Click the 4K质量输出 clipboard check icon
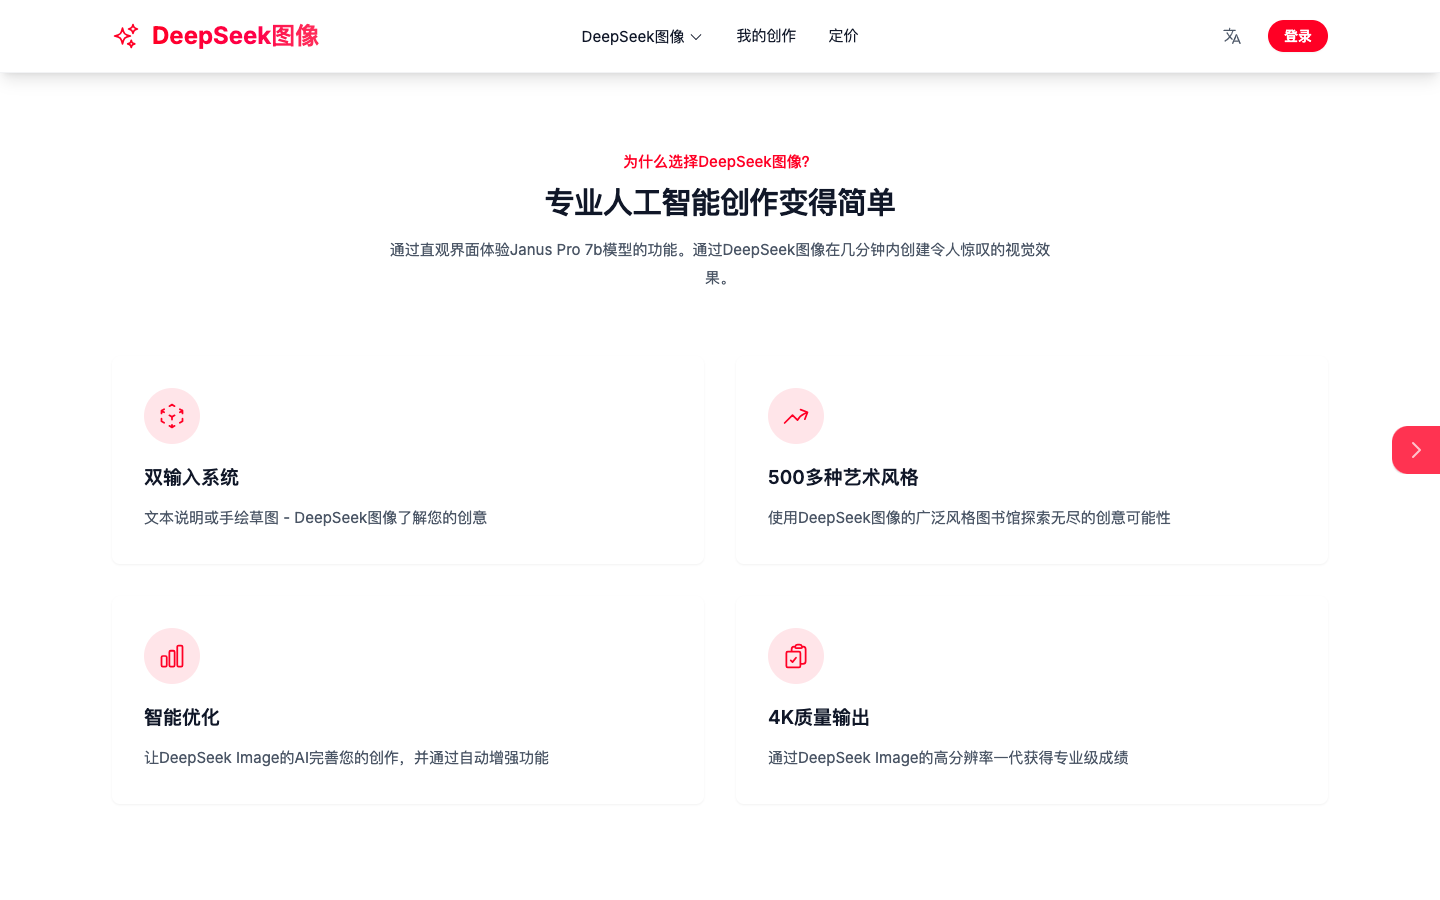1440x900 pixels. 796,656
